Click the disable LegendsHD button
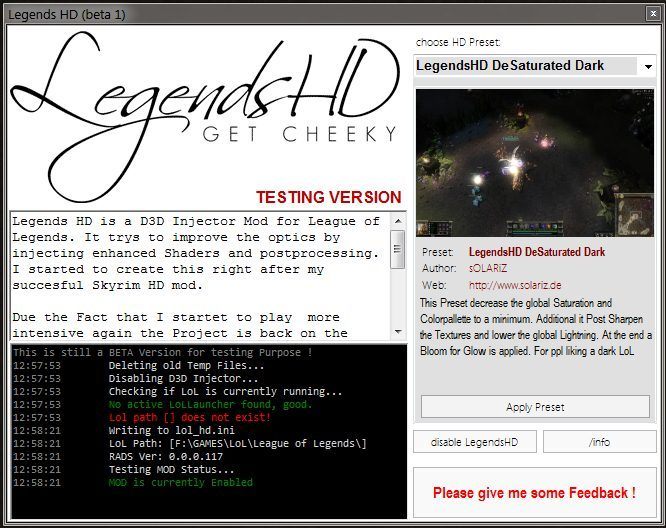Screen dimensions: 666x528 pyautogui.click(x=474, y=442)
